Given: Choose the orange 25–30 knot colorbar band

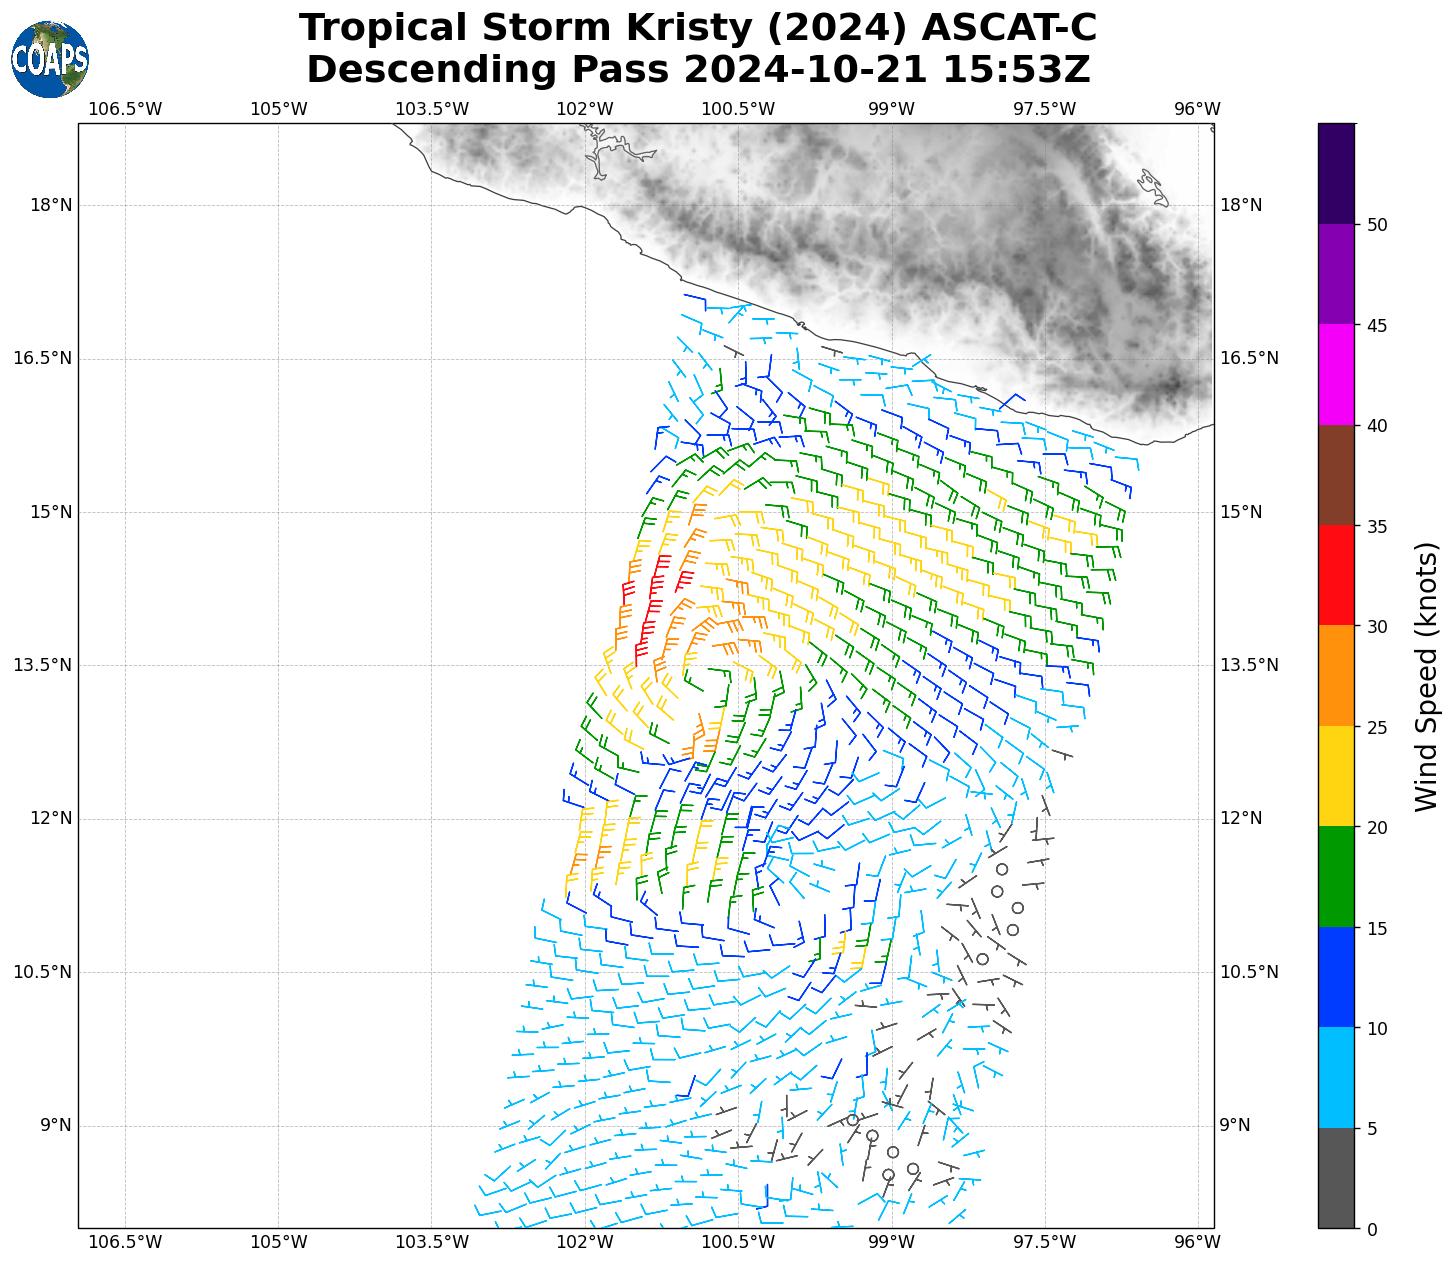Looking at the screenshot, I should pyautogui.click(x=1336, y=676).
